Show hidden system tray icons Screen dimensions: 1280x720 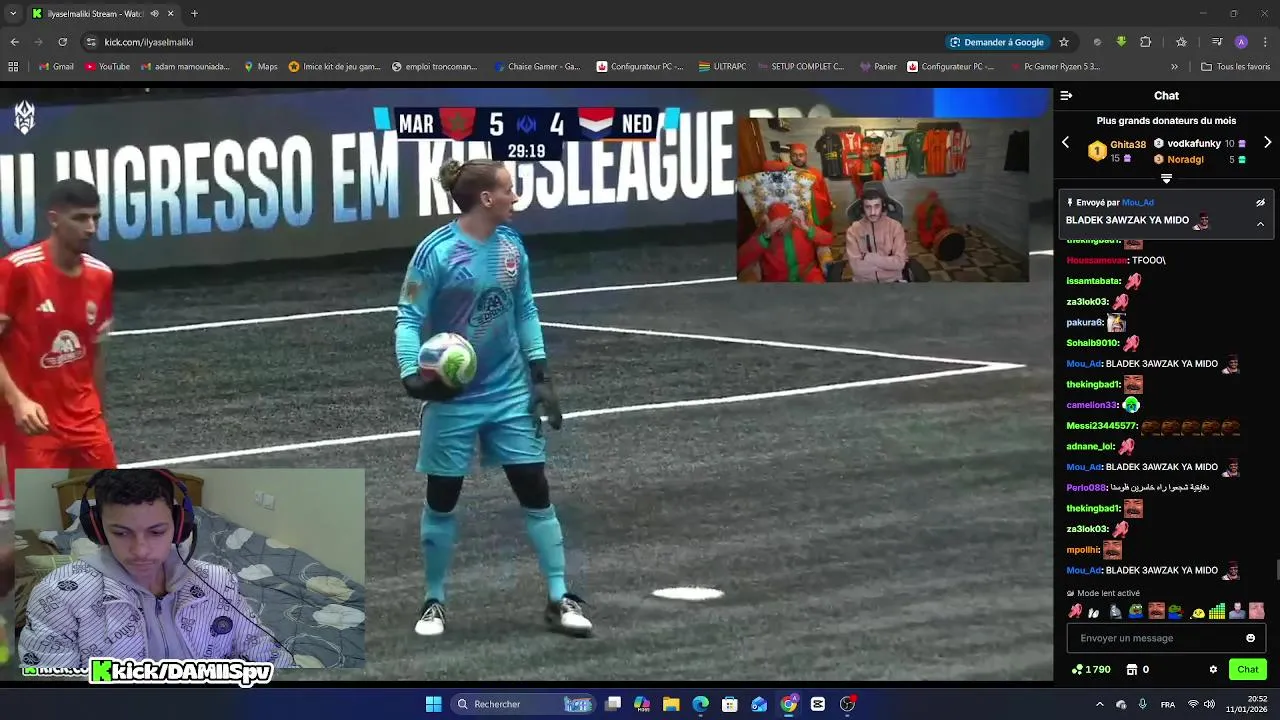(1100, 704)
